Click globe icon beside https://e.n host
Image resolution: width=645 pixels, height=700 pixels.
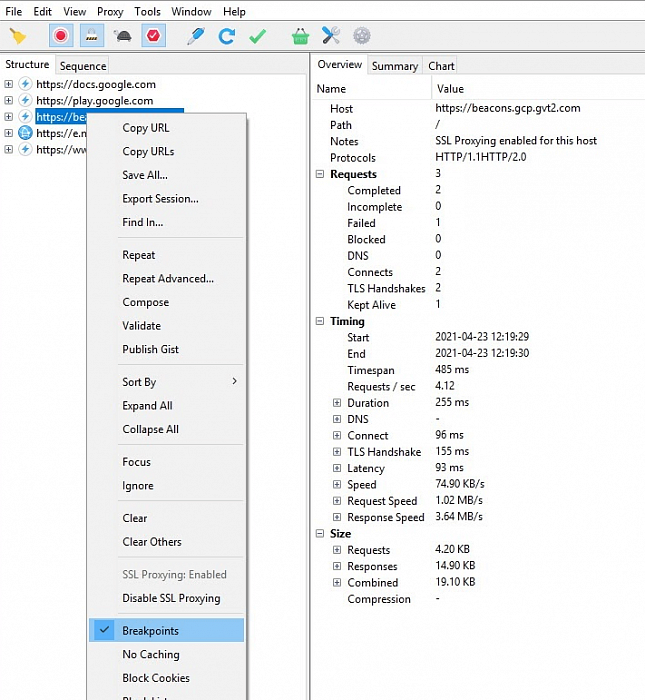(x=25, y=133)
